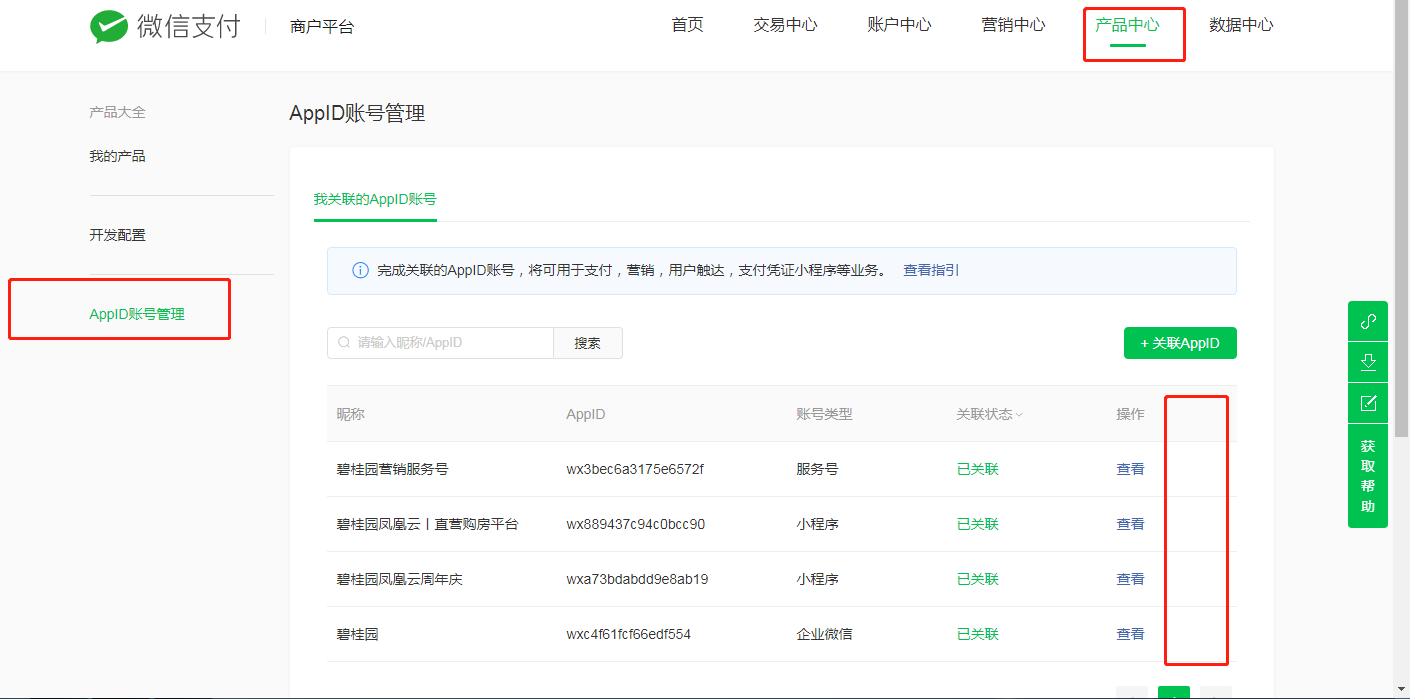The height and width of the screenshot is (699, 1410).
Task: Focus the 请输入昵称/AppID search field
Action: (440, 343)
